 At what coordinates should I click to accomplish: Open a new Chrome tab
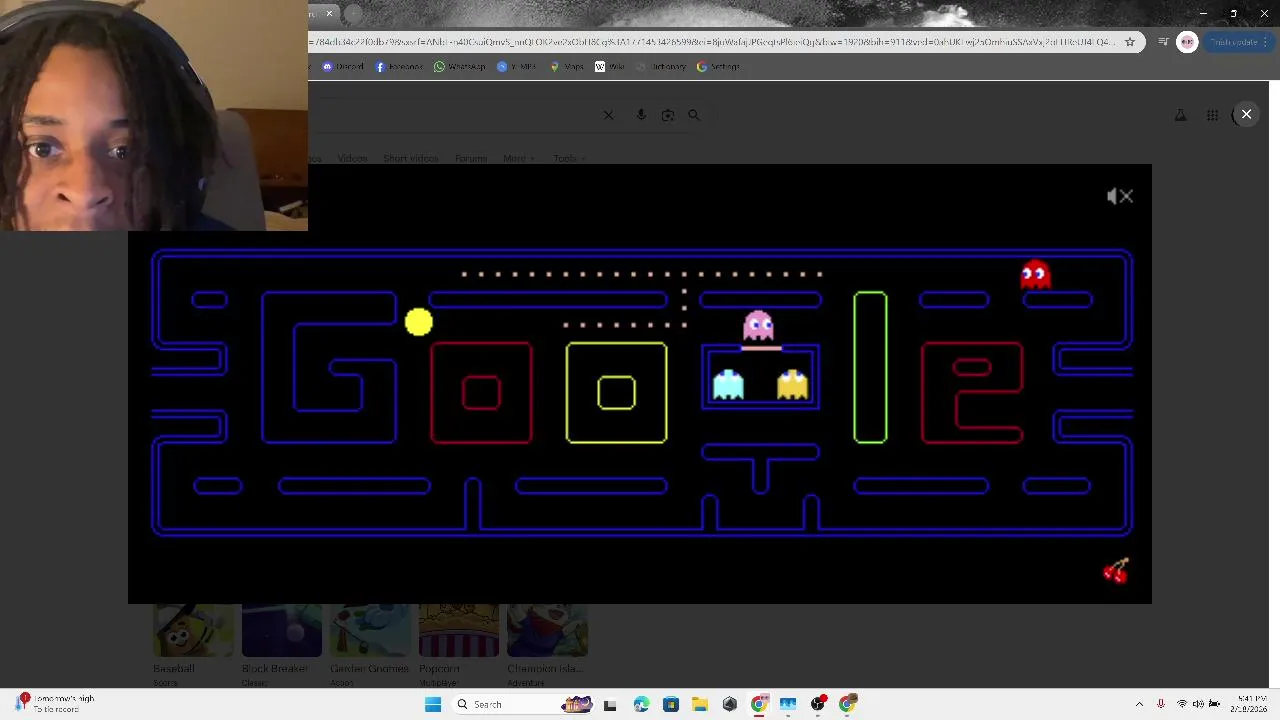tap(353, 14)
